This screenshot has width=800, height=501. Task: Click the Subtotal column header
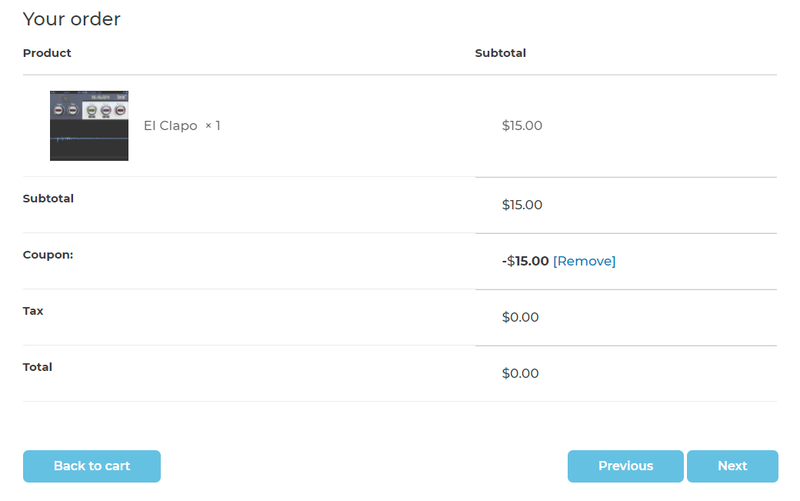click(x=500, y=53)
